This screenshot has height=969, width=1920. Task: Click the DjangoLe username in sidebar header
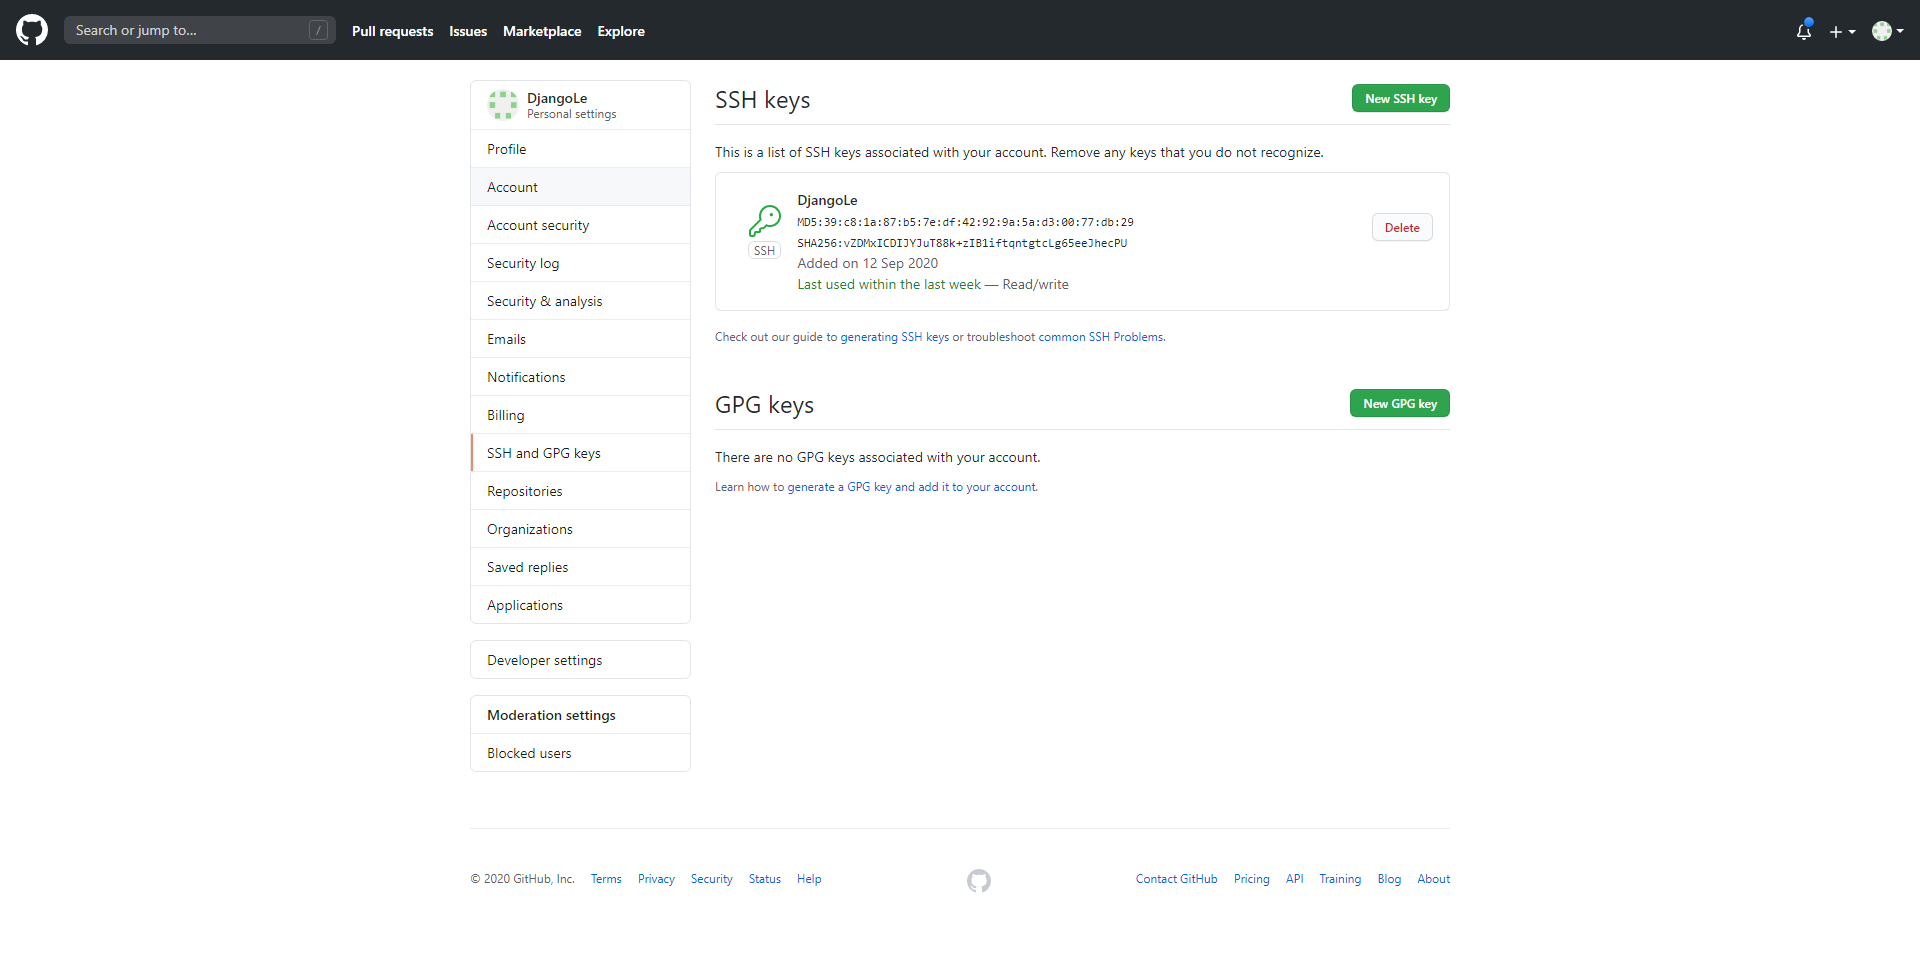pyautogui.click(x=557, y=98)
